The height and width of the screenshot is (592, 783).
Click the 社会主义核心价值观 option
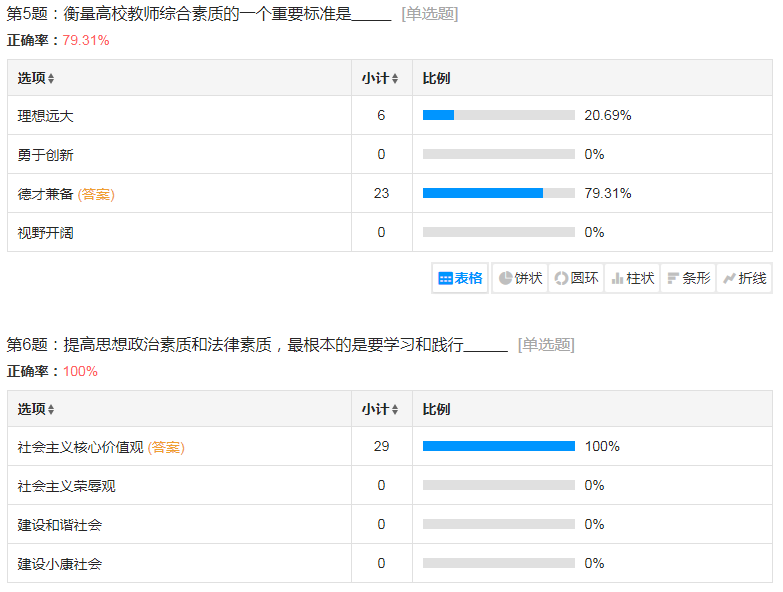tap(81, 447)
